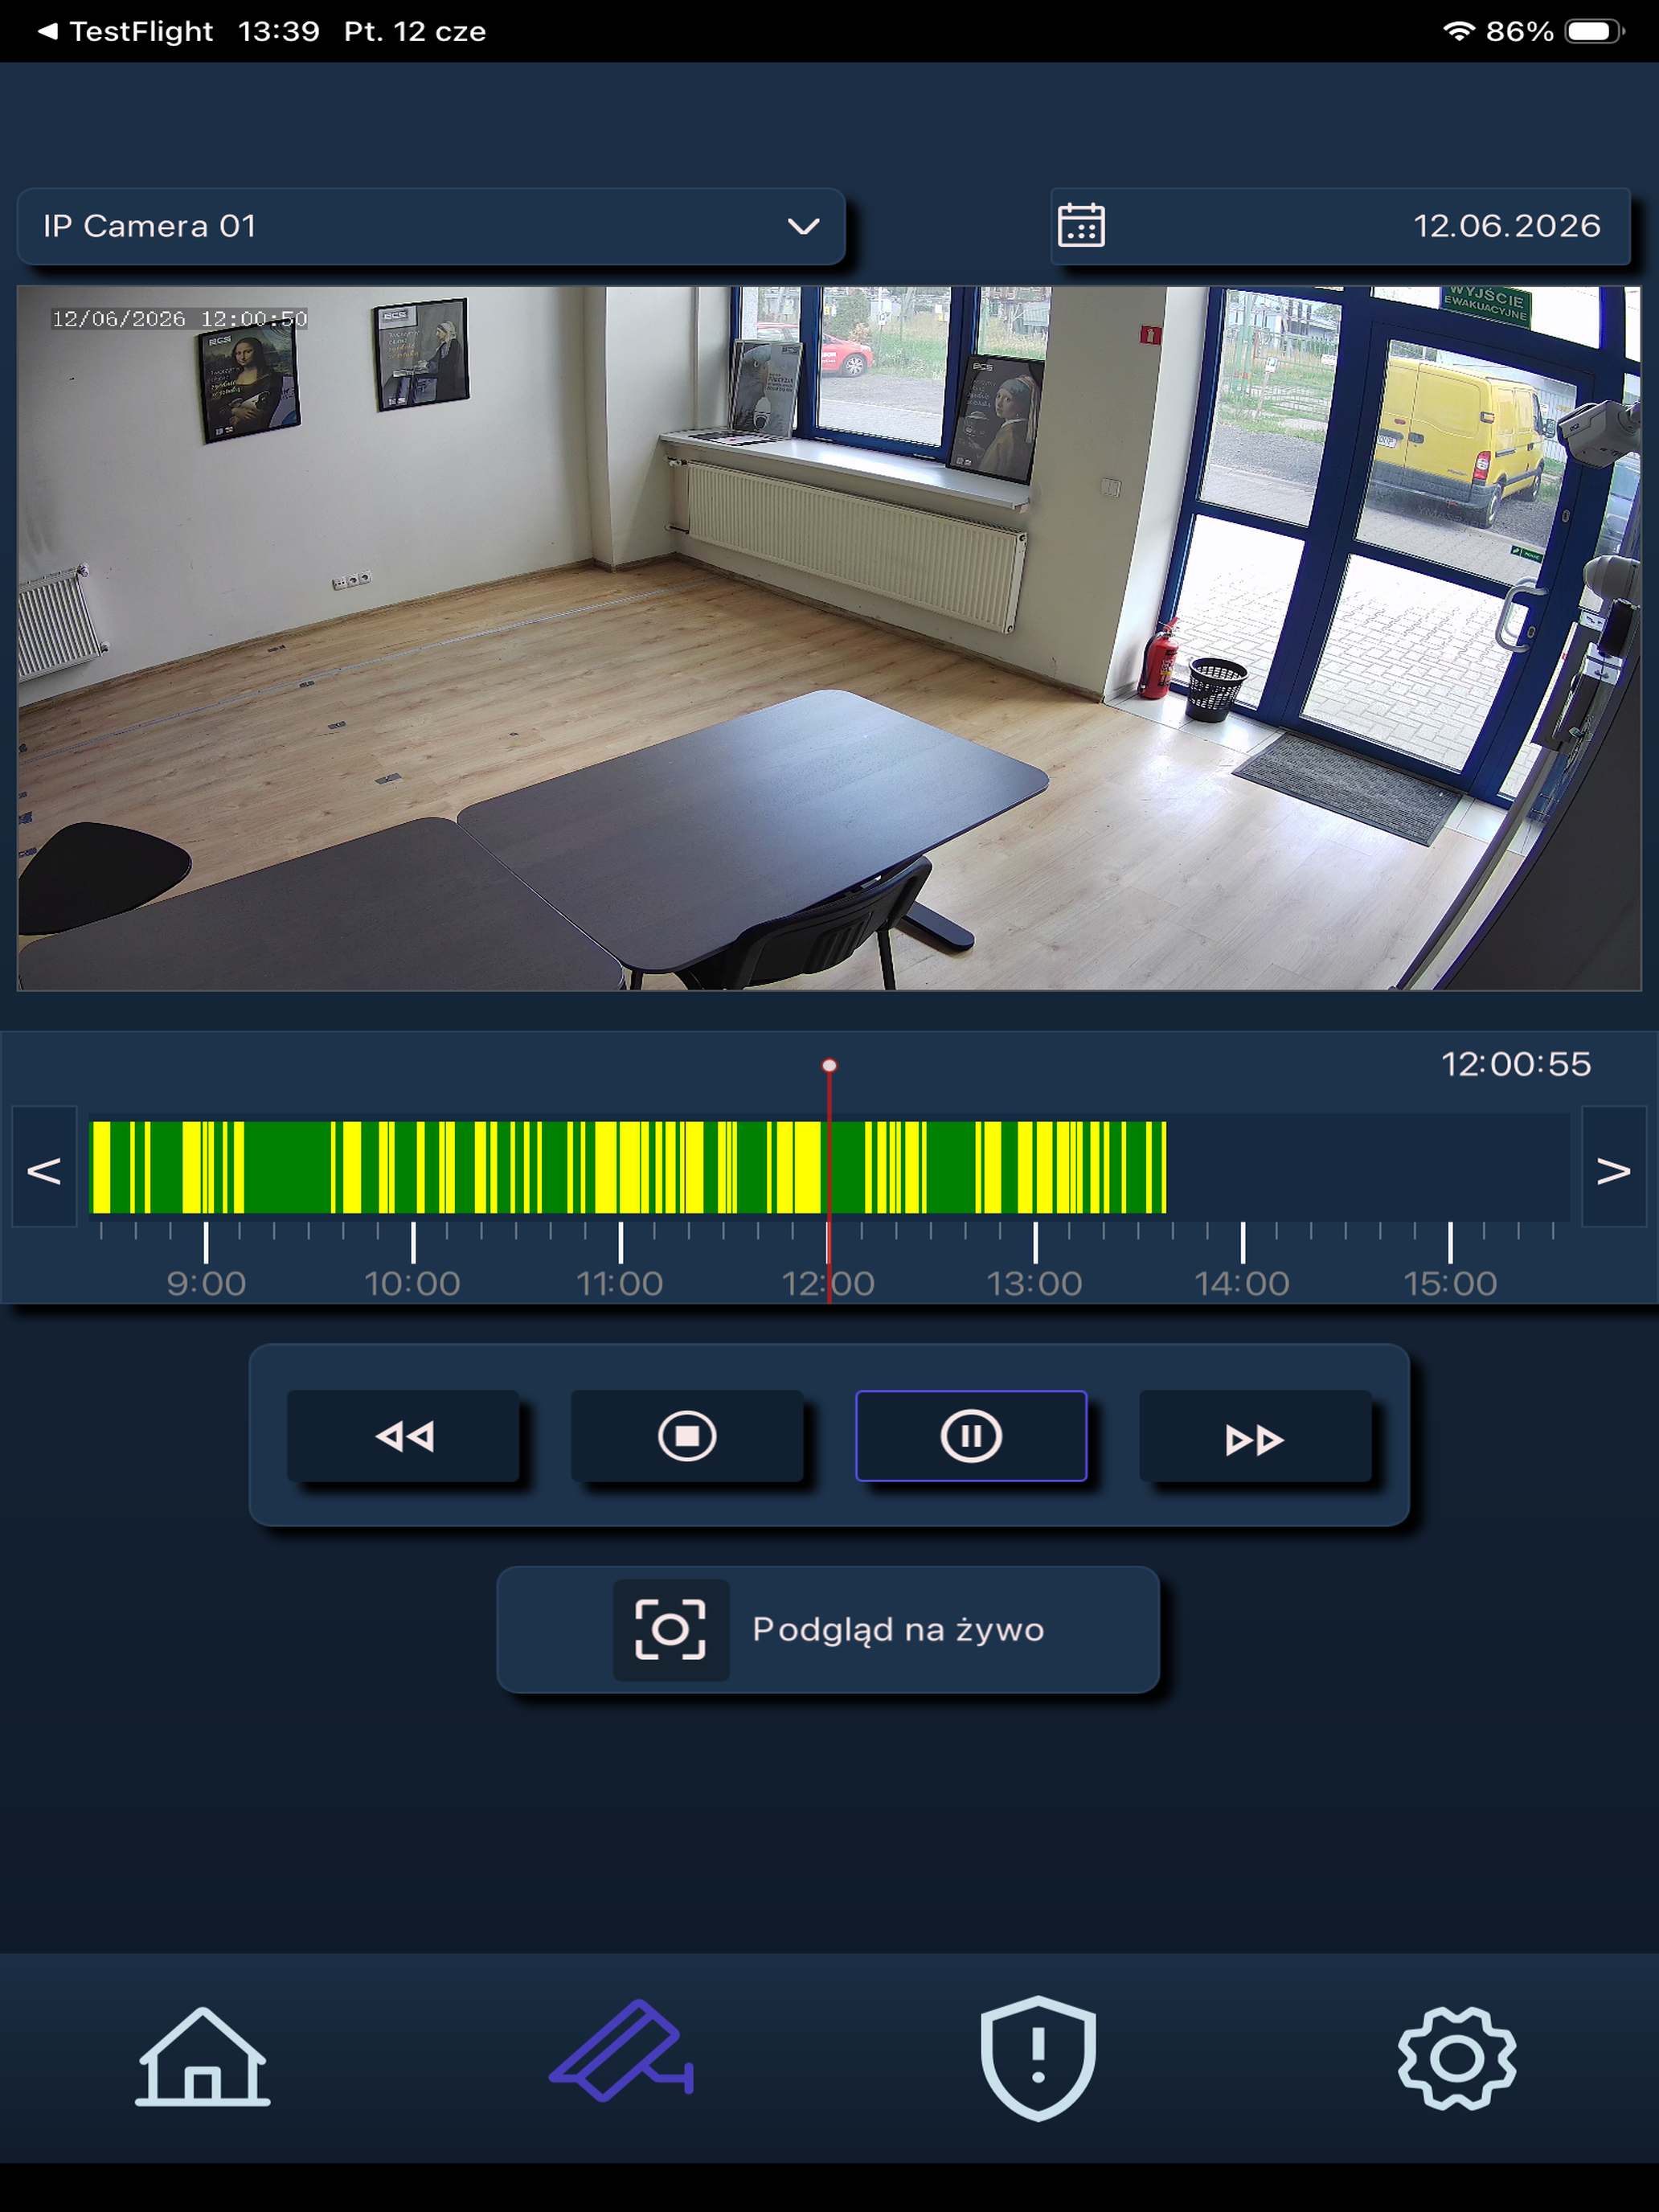Open the calendar date picker icon
The height and width of the screenshot is (2212, 1659).
tap(1081, 226)
